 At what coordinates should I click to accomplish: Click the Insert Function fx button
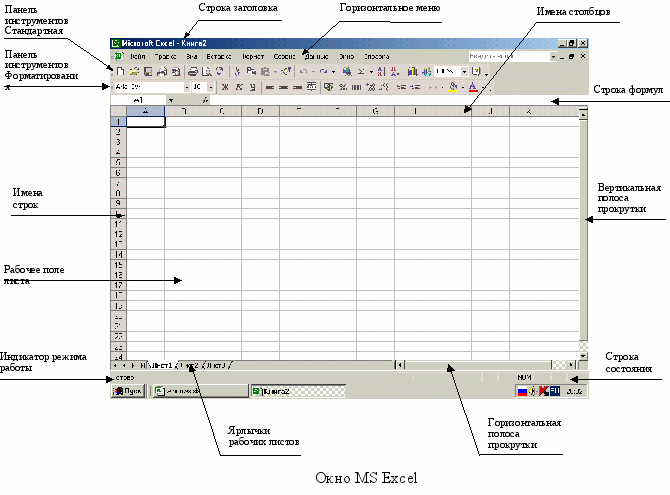(x=206, y=100)
